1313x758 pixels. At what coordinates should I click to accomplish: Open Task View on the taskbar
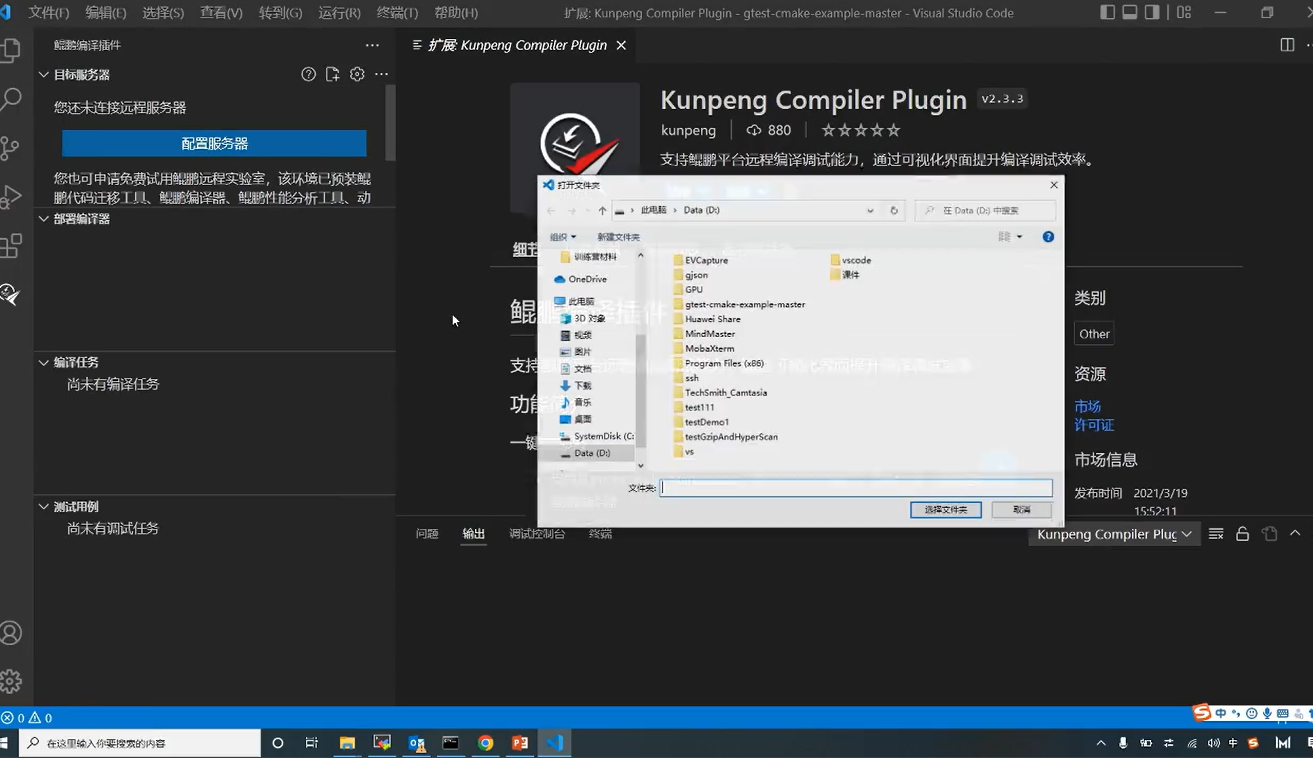(312, 743)
